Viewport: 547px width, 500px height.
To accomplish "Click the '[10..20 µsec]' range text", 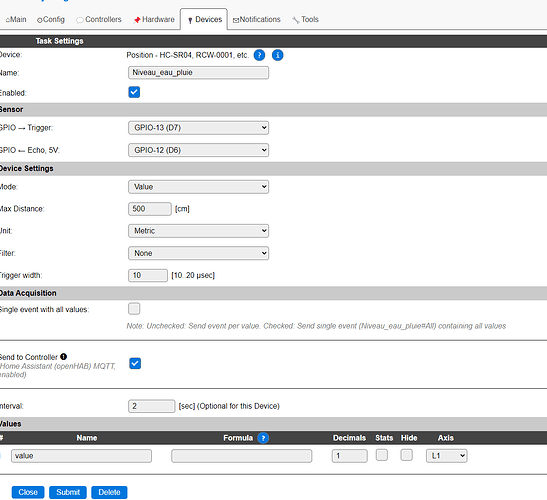I will pyautogui.click(x=193, y=275).
